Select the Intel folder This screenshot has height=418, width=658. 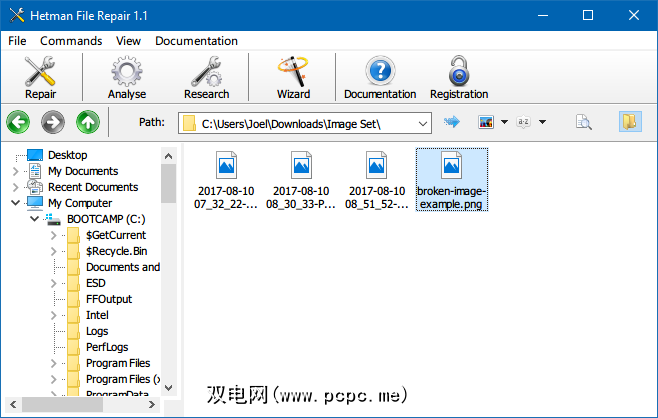tap(97, 315)
